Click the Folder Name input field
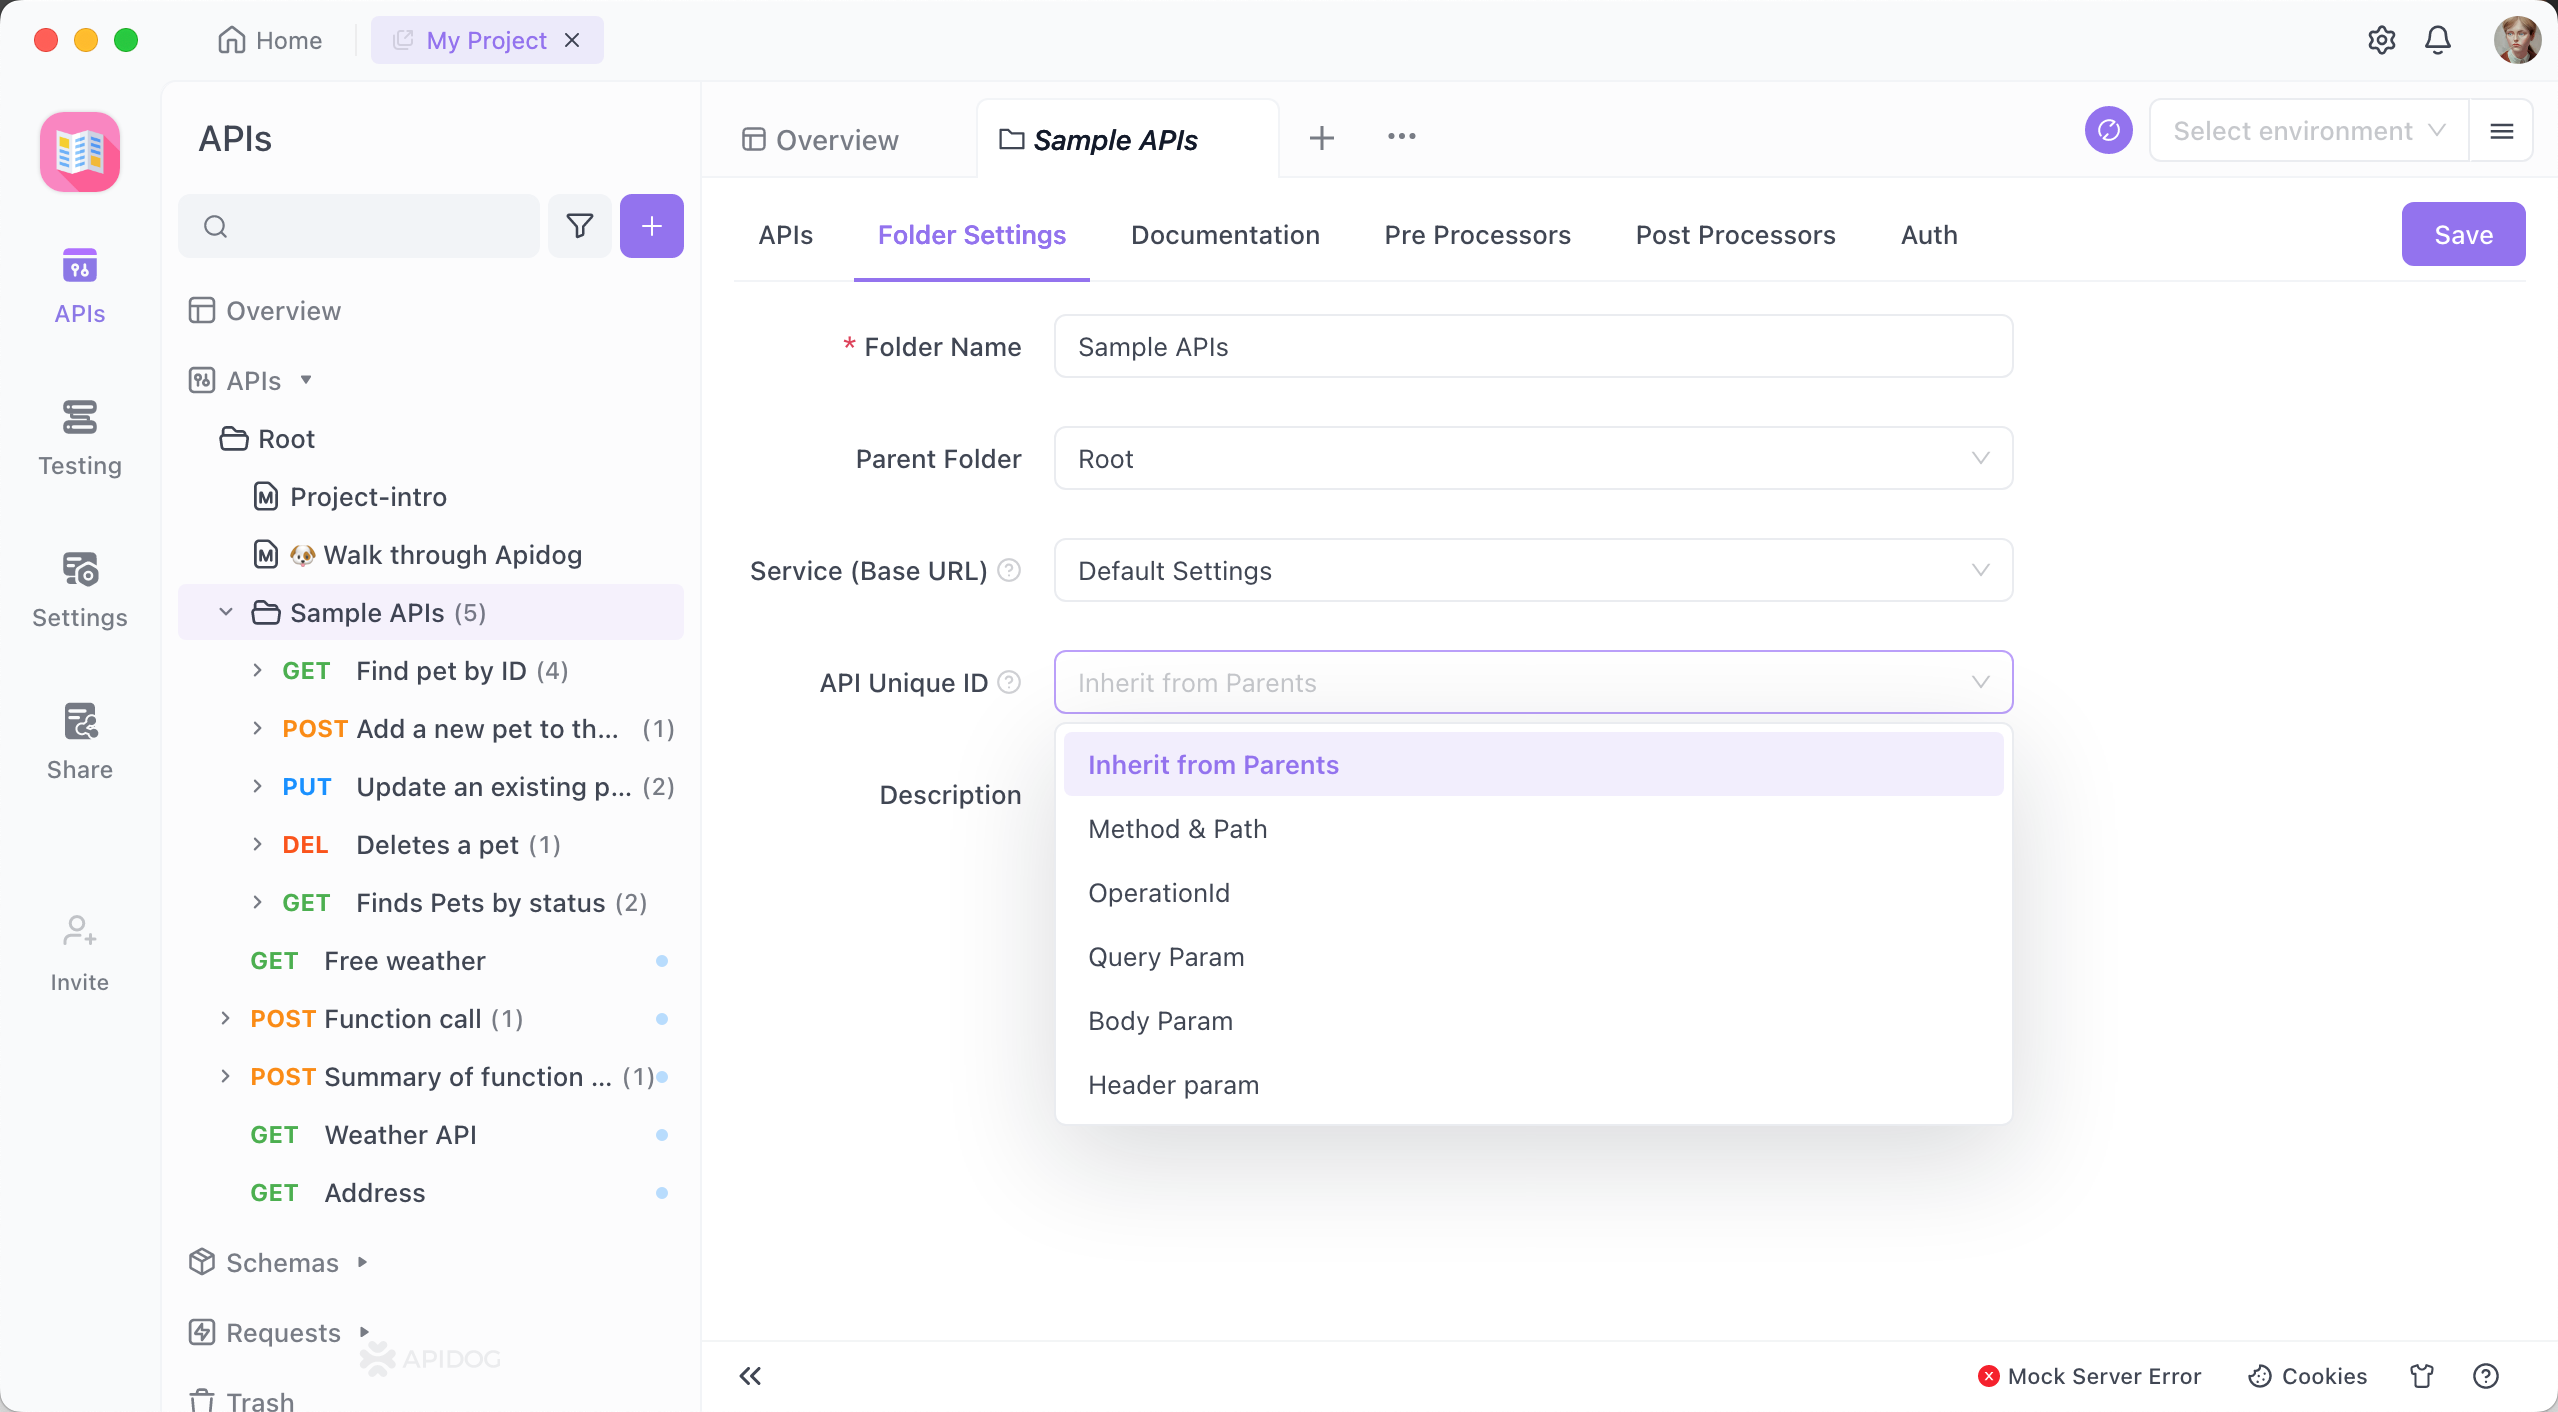Screen dimensions: 2558x1412 tap(1533, 346)
